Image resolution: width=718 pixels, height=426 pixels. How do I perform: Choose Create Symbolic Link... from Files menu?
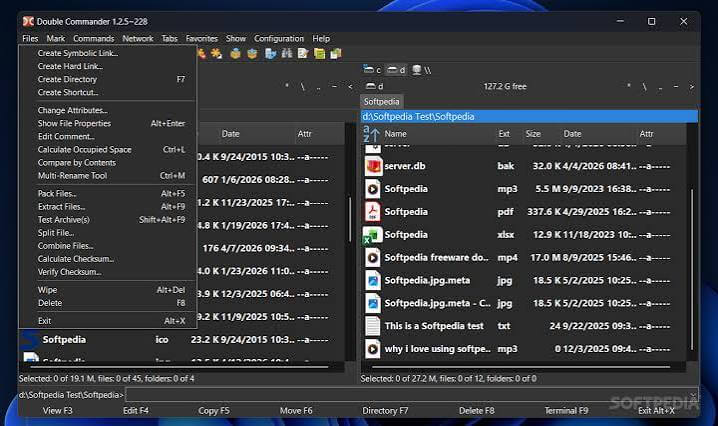point(108,53)
